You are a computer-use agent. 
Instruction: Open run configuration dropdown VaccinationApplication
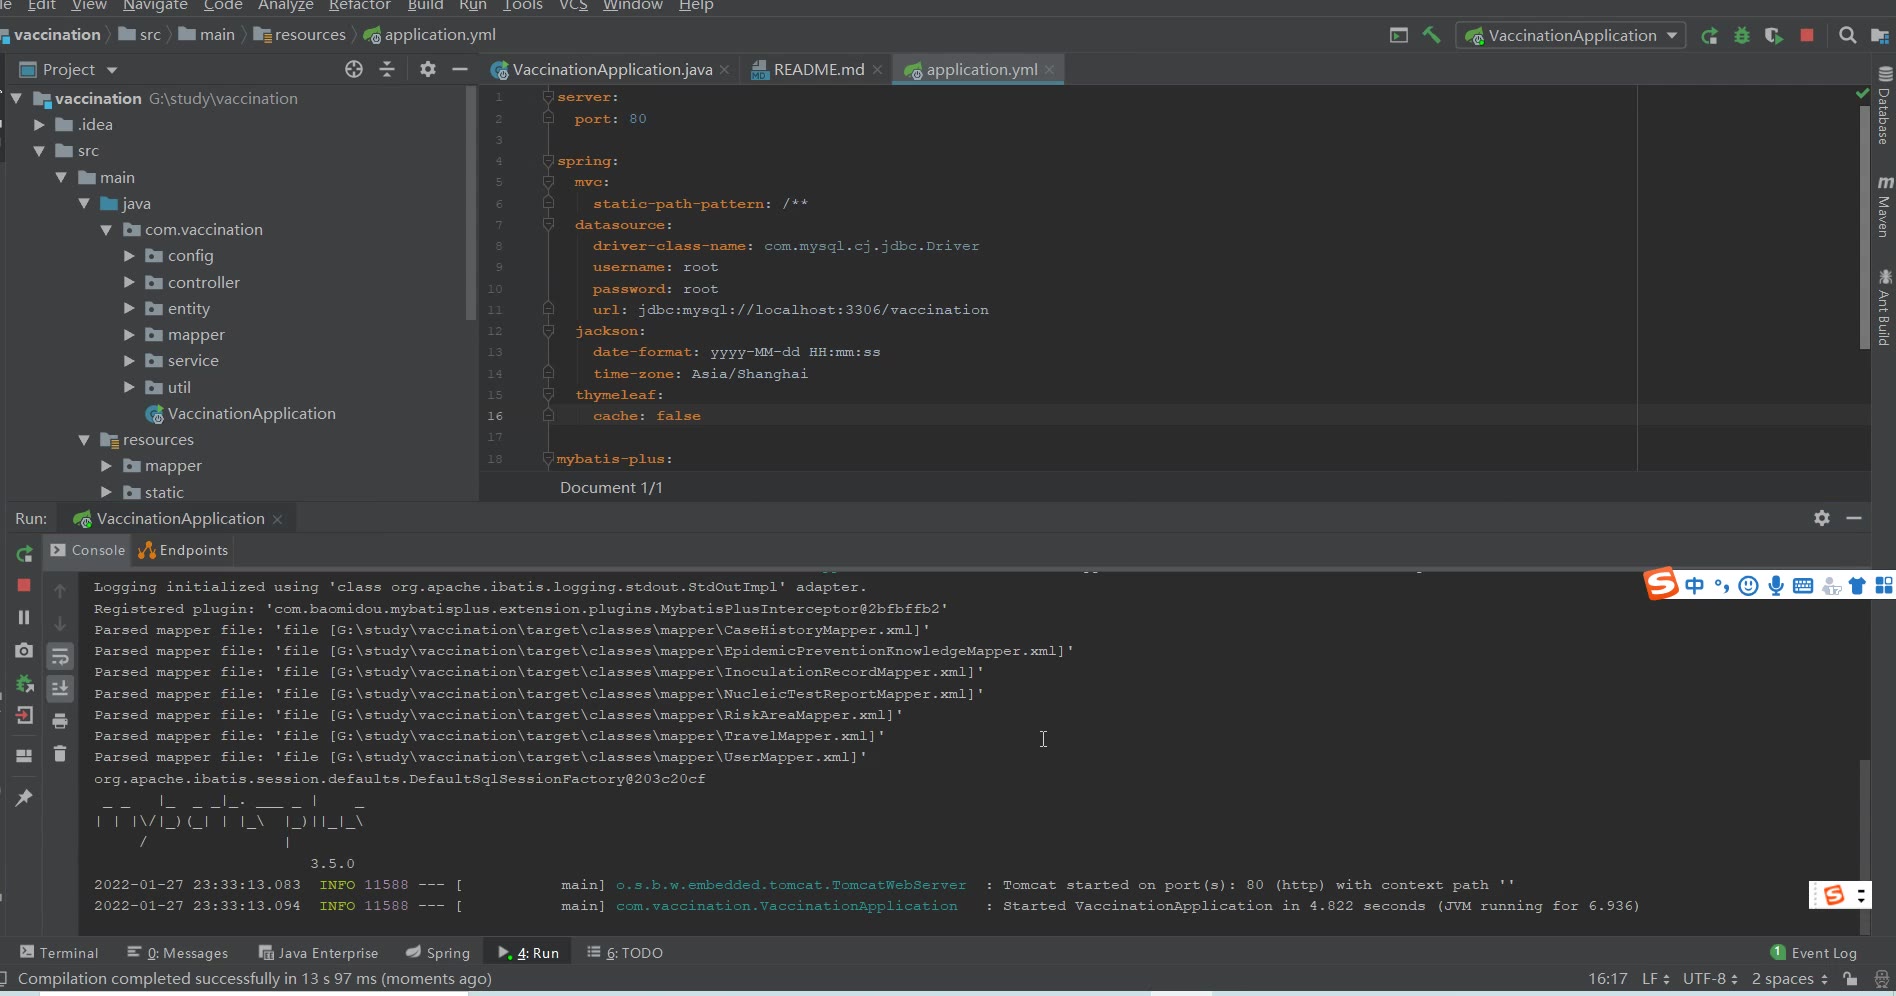[x=1571, y=36]
